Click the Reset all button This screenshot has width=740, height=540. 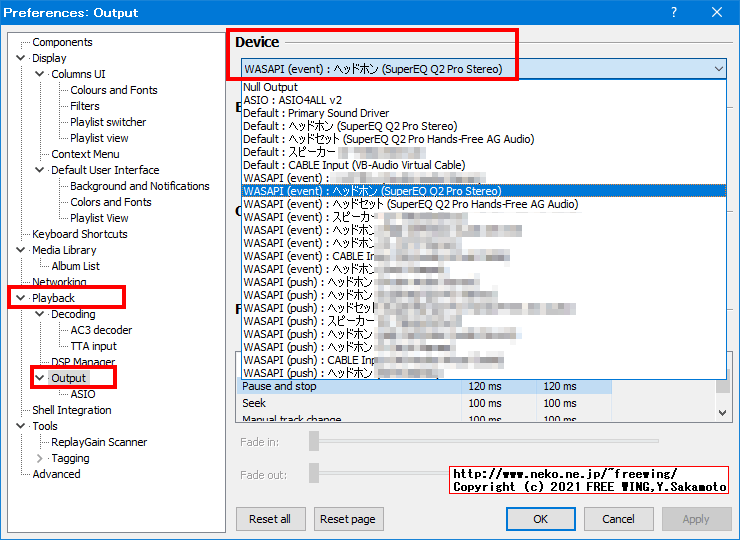pyautogui.click(x=270, y=519)
